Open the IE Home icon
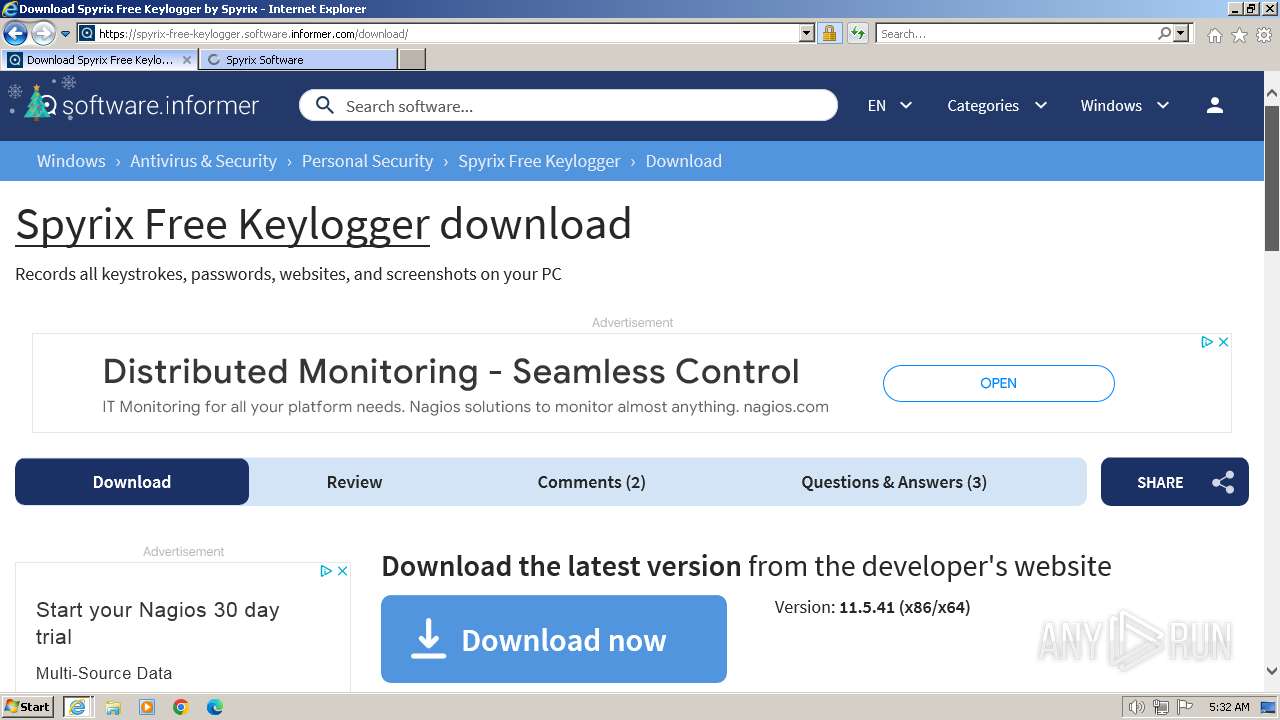Viewport: 1280px width, 720px height. click(x=1214, y=35)
